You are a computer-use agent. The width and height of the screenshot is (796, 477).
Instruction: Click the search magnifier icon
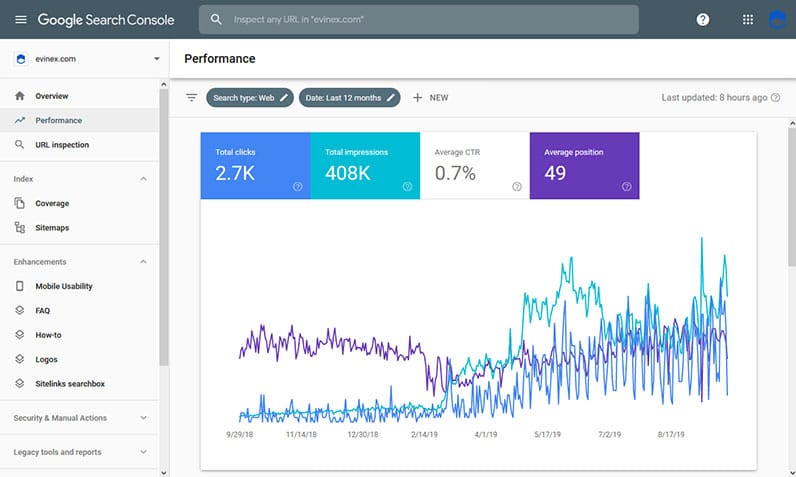[216, 19]
